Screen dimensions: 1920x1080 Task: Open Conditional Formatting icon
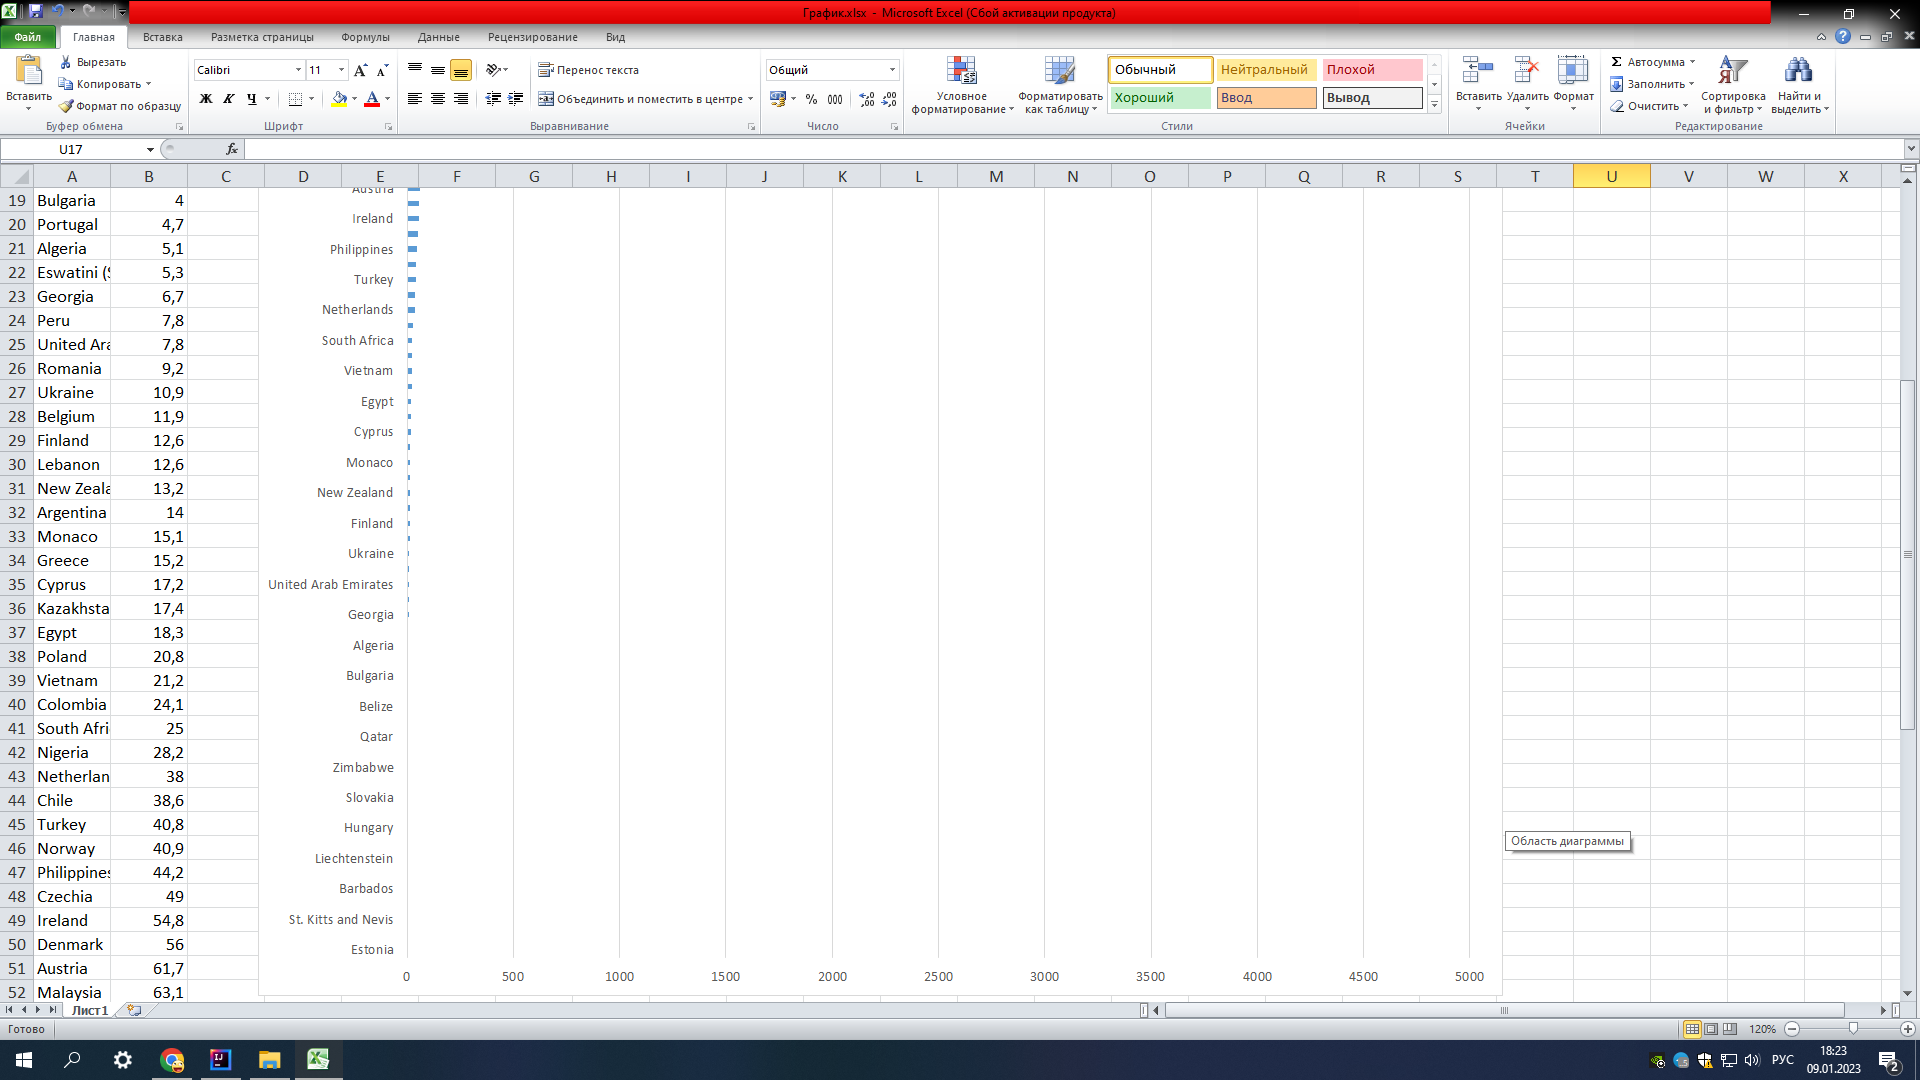click(961, 71)
